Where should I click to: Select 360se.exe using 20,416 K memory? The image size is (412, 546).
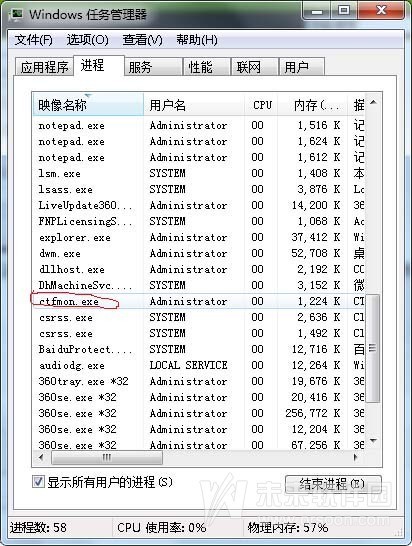pyautogui.click(x=199, y=397)
